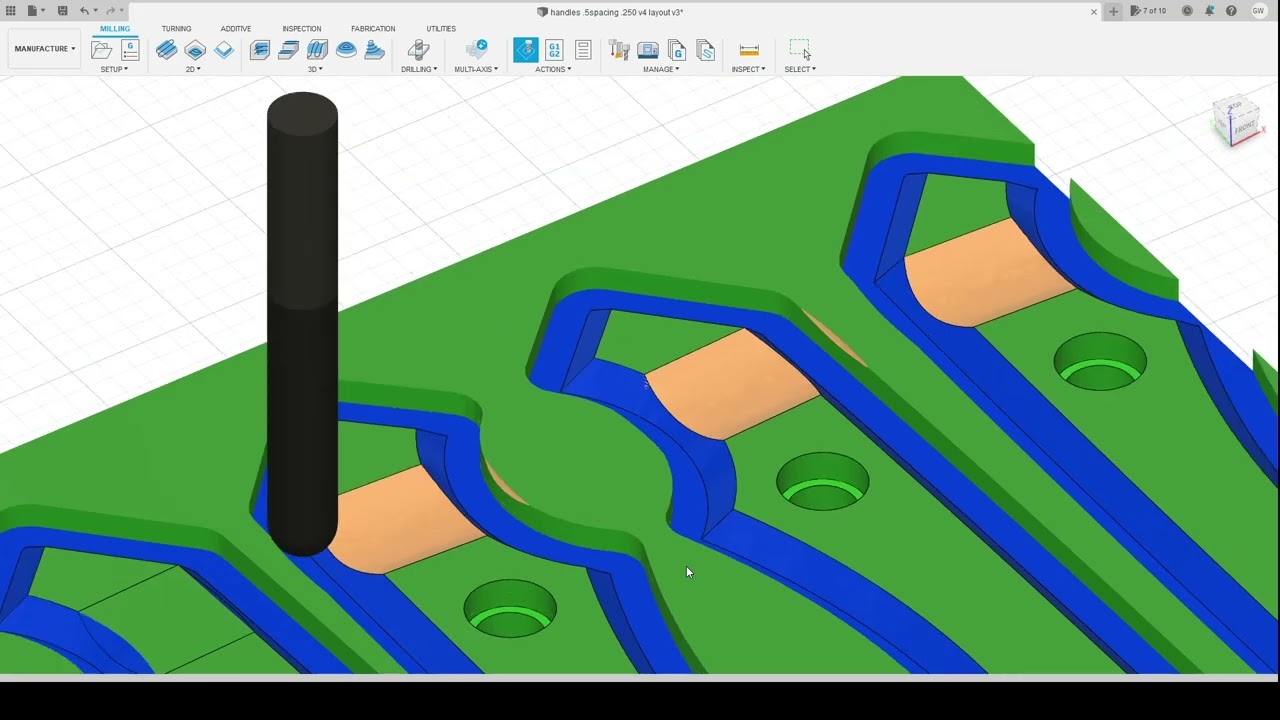Click the 7 of 10 document counter
This screenshot has width=1280, height=720.
1148,11
